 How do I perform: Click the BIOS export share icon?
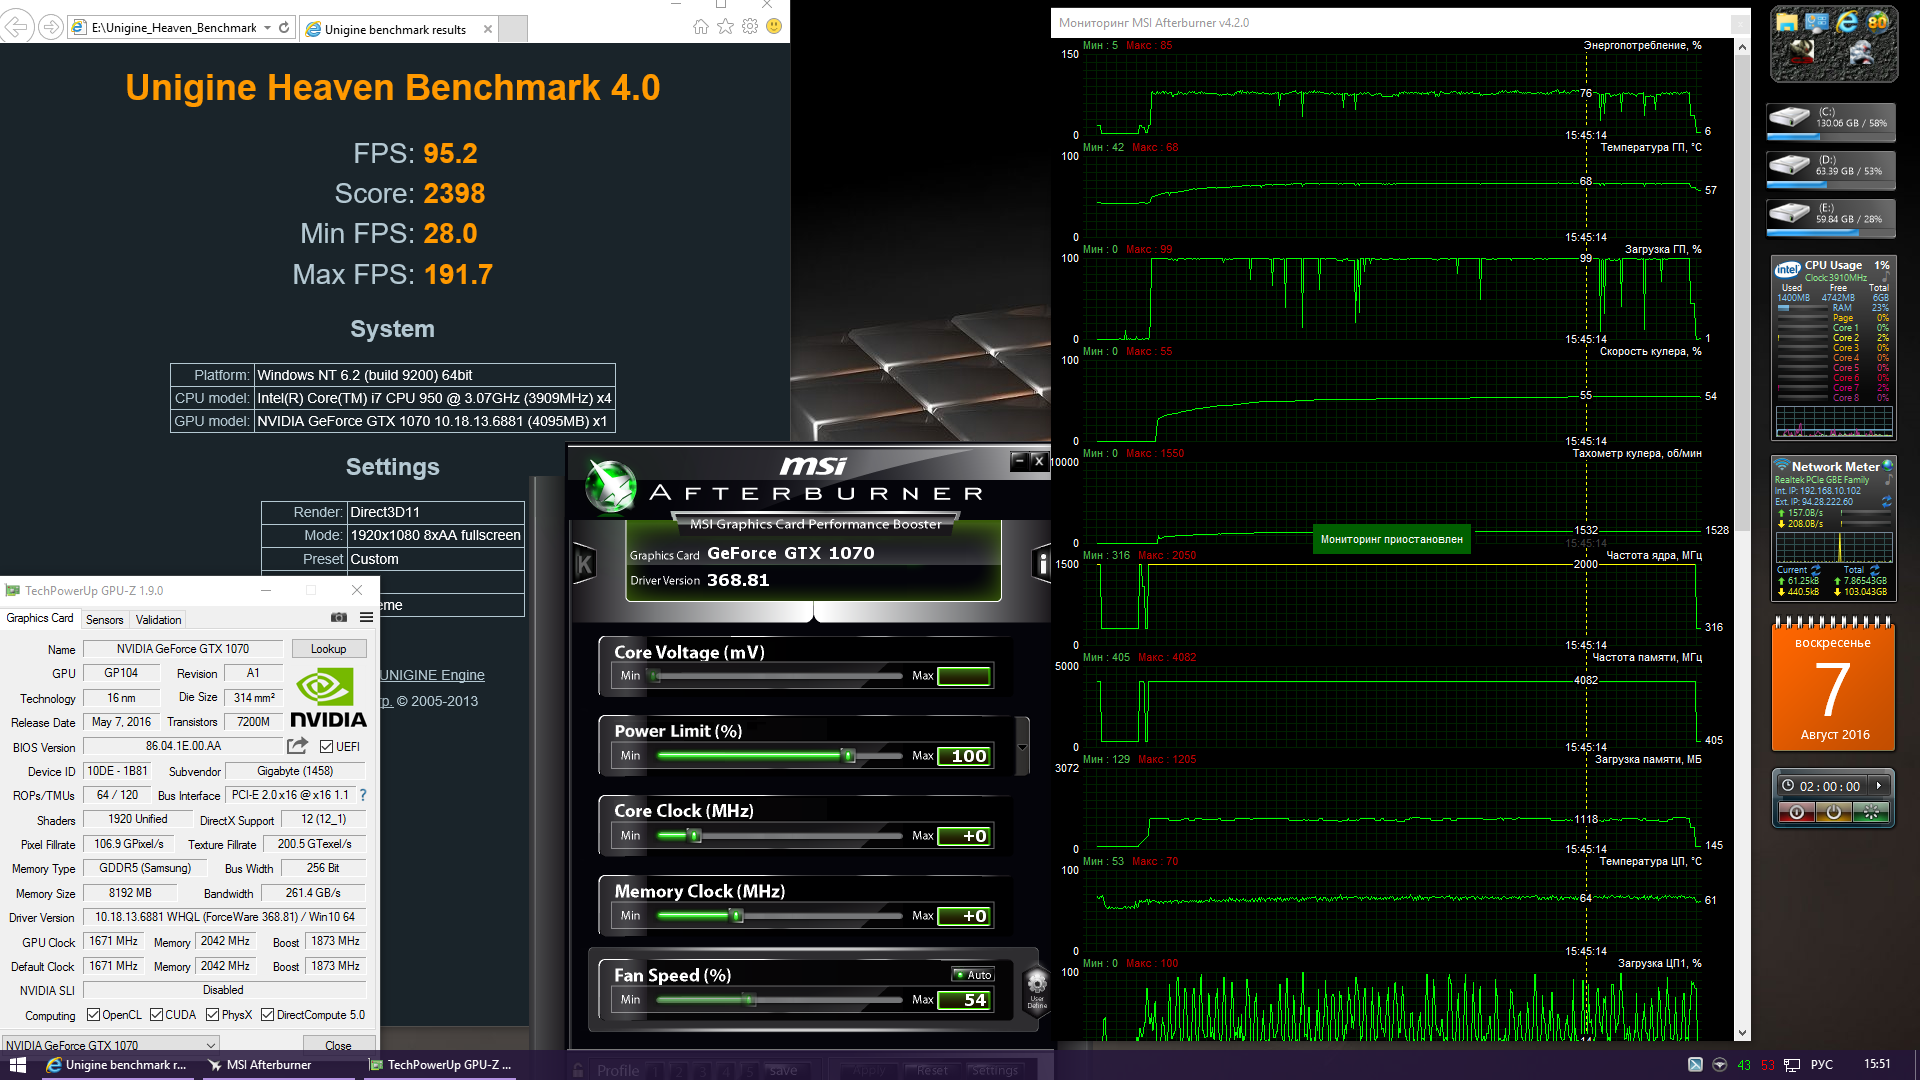pyautogui.click(x=297, y=746)
